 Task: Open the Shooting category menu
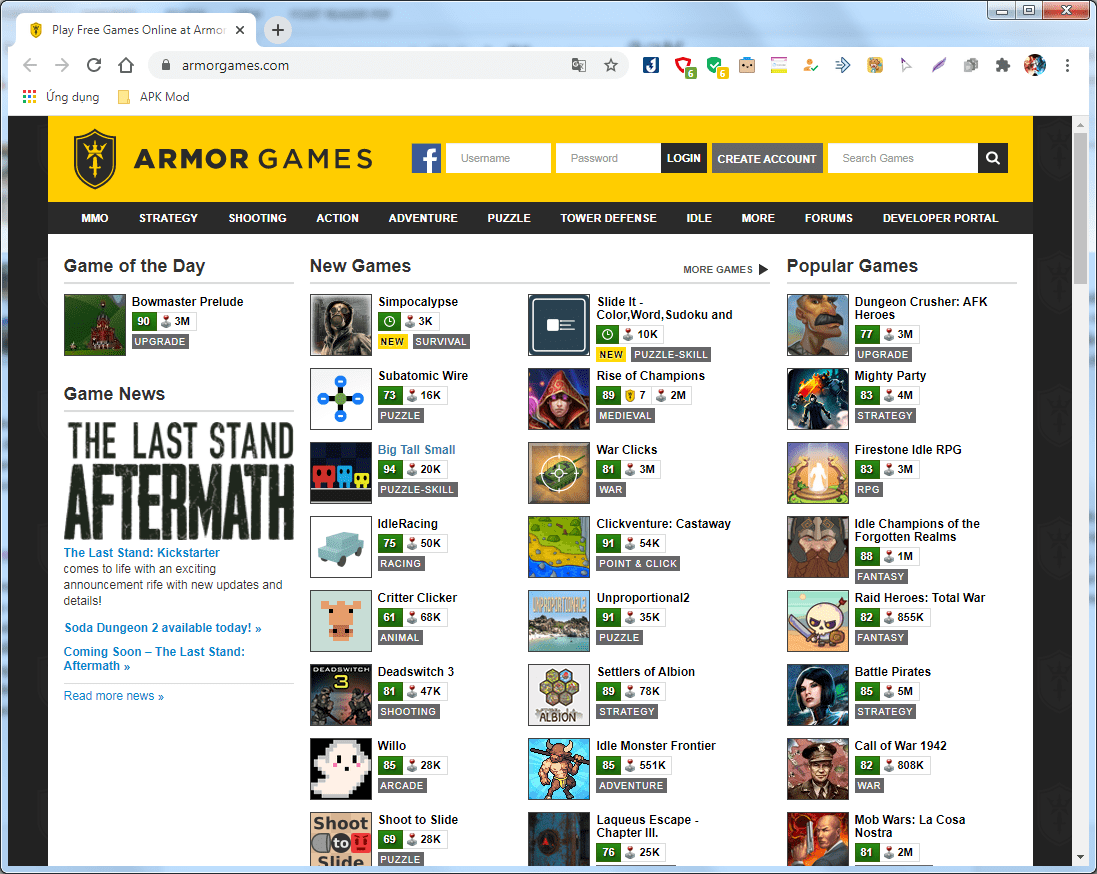(x=257, y=218)
